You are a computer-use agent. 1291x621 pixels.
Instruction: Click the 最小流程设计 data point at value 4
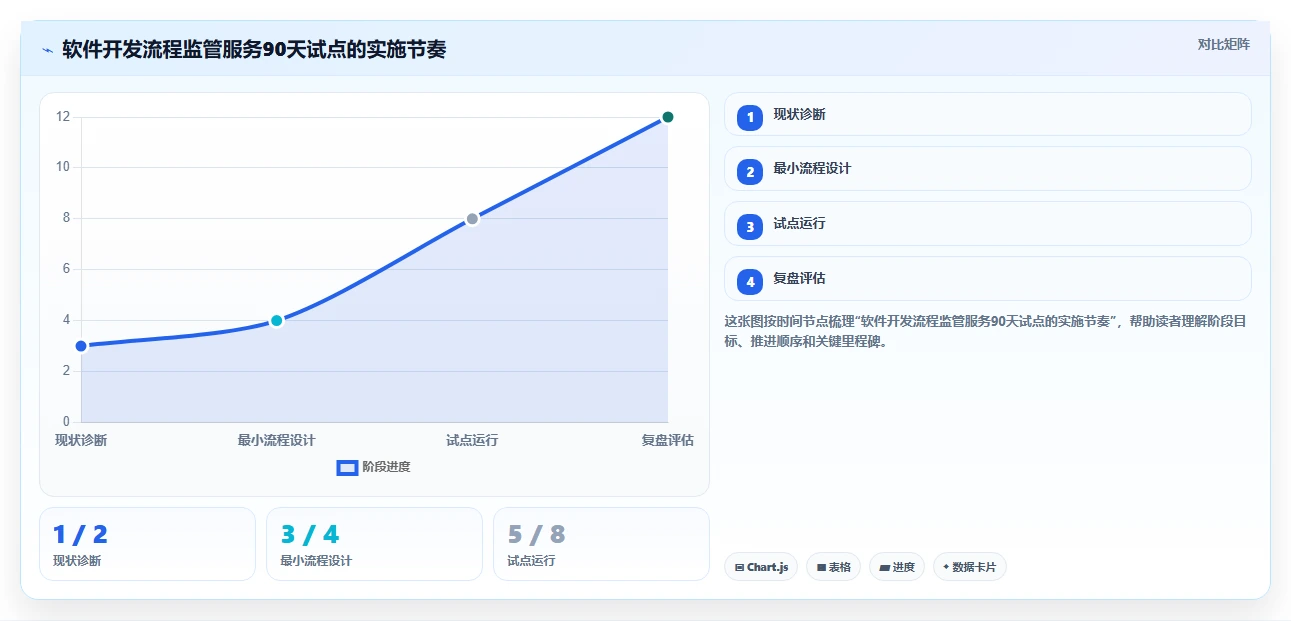277,321
